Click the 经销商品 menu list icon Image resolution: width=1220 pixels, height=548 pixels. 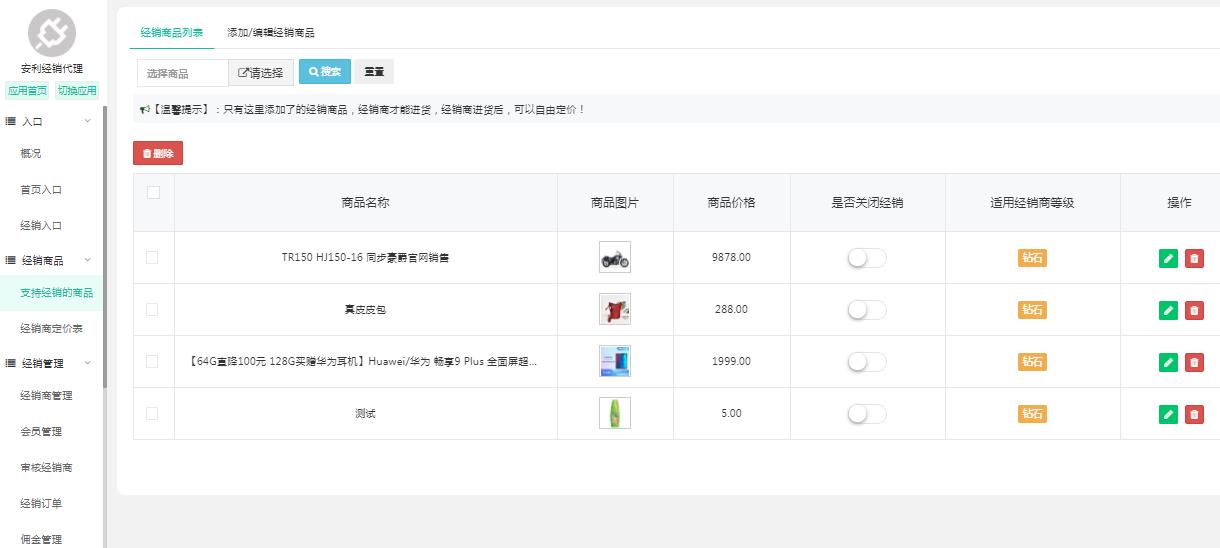pos(11,261)
